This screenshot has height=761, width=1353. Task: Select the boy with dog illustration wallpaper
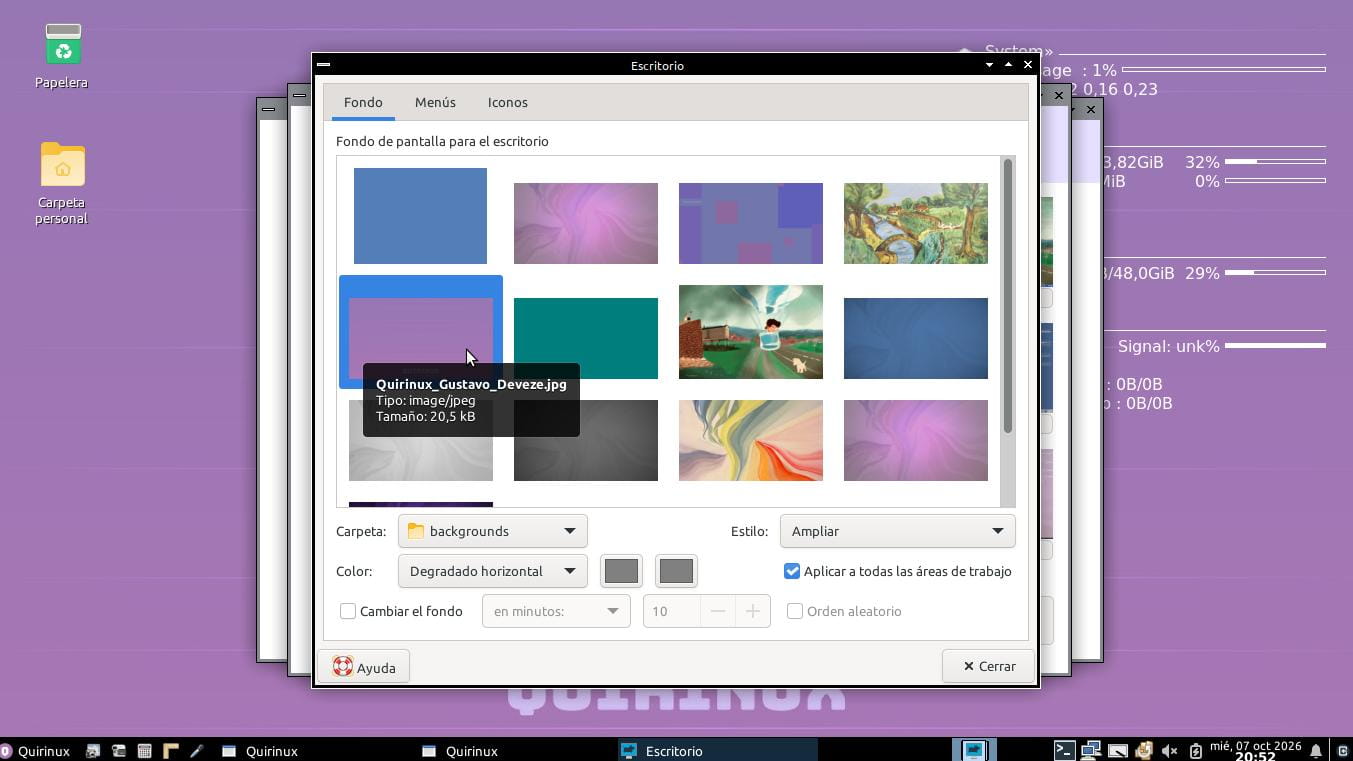[x=751, y=332]
